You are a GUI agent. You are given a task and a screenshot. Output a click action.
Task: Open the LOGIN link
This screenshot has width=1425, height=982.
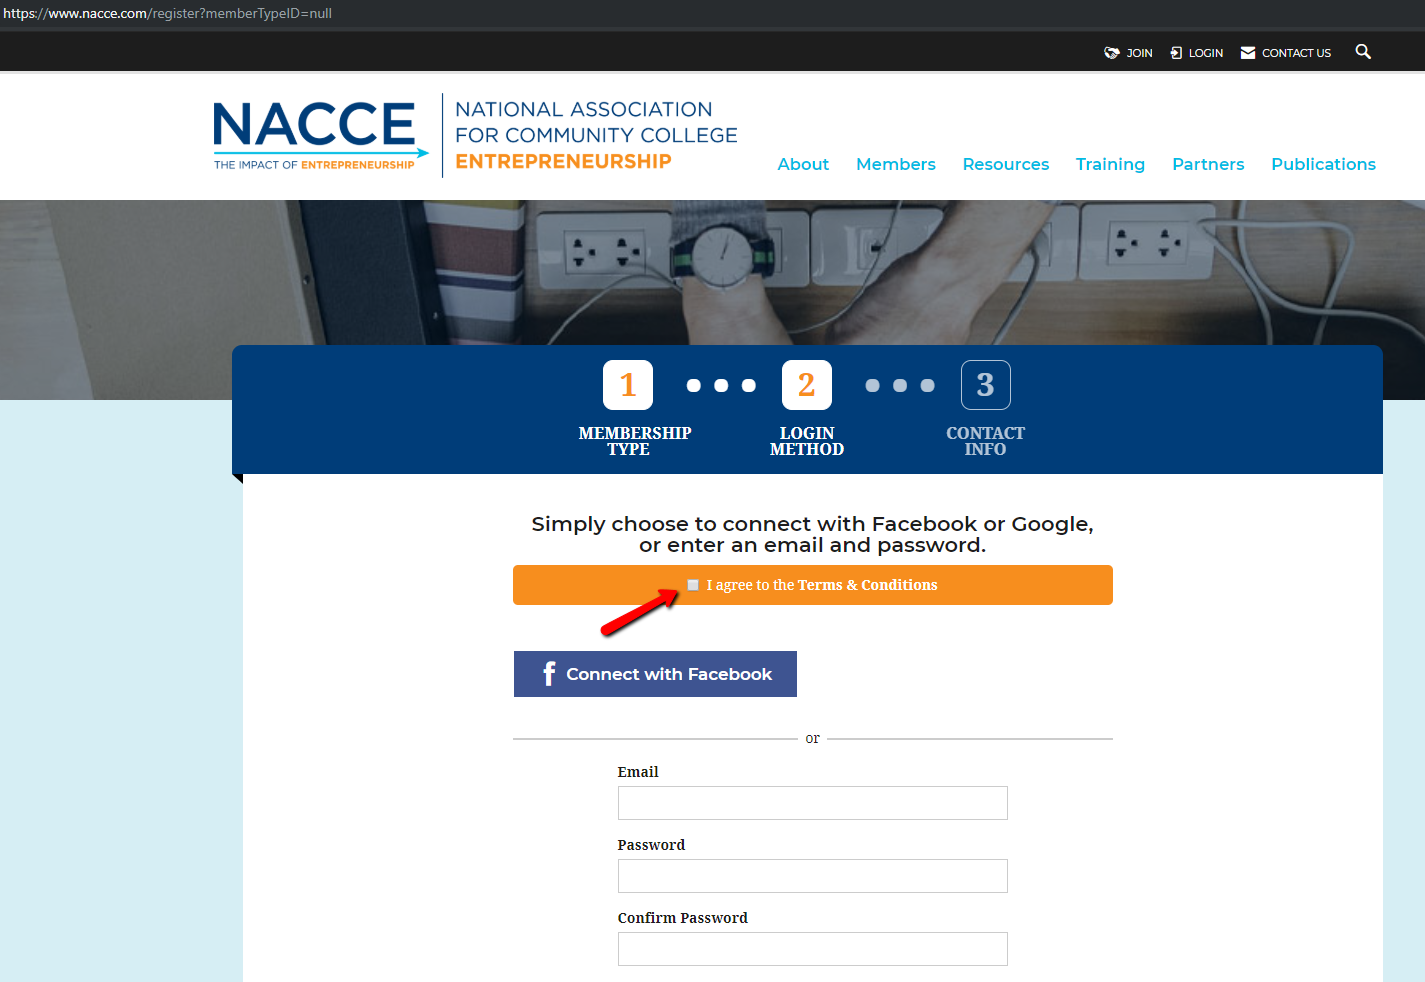coord(1206,53)
